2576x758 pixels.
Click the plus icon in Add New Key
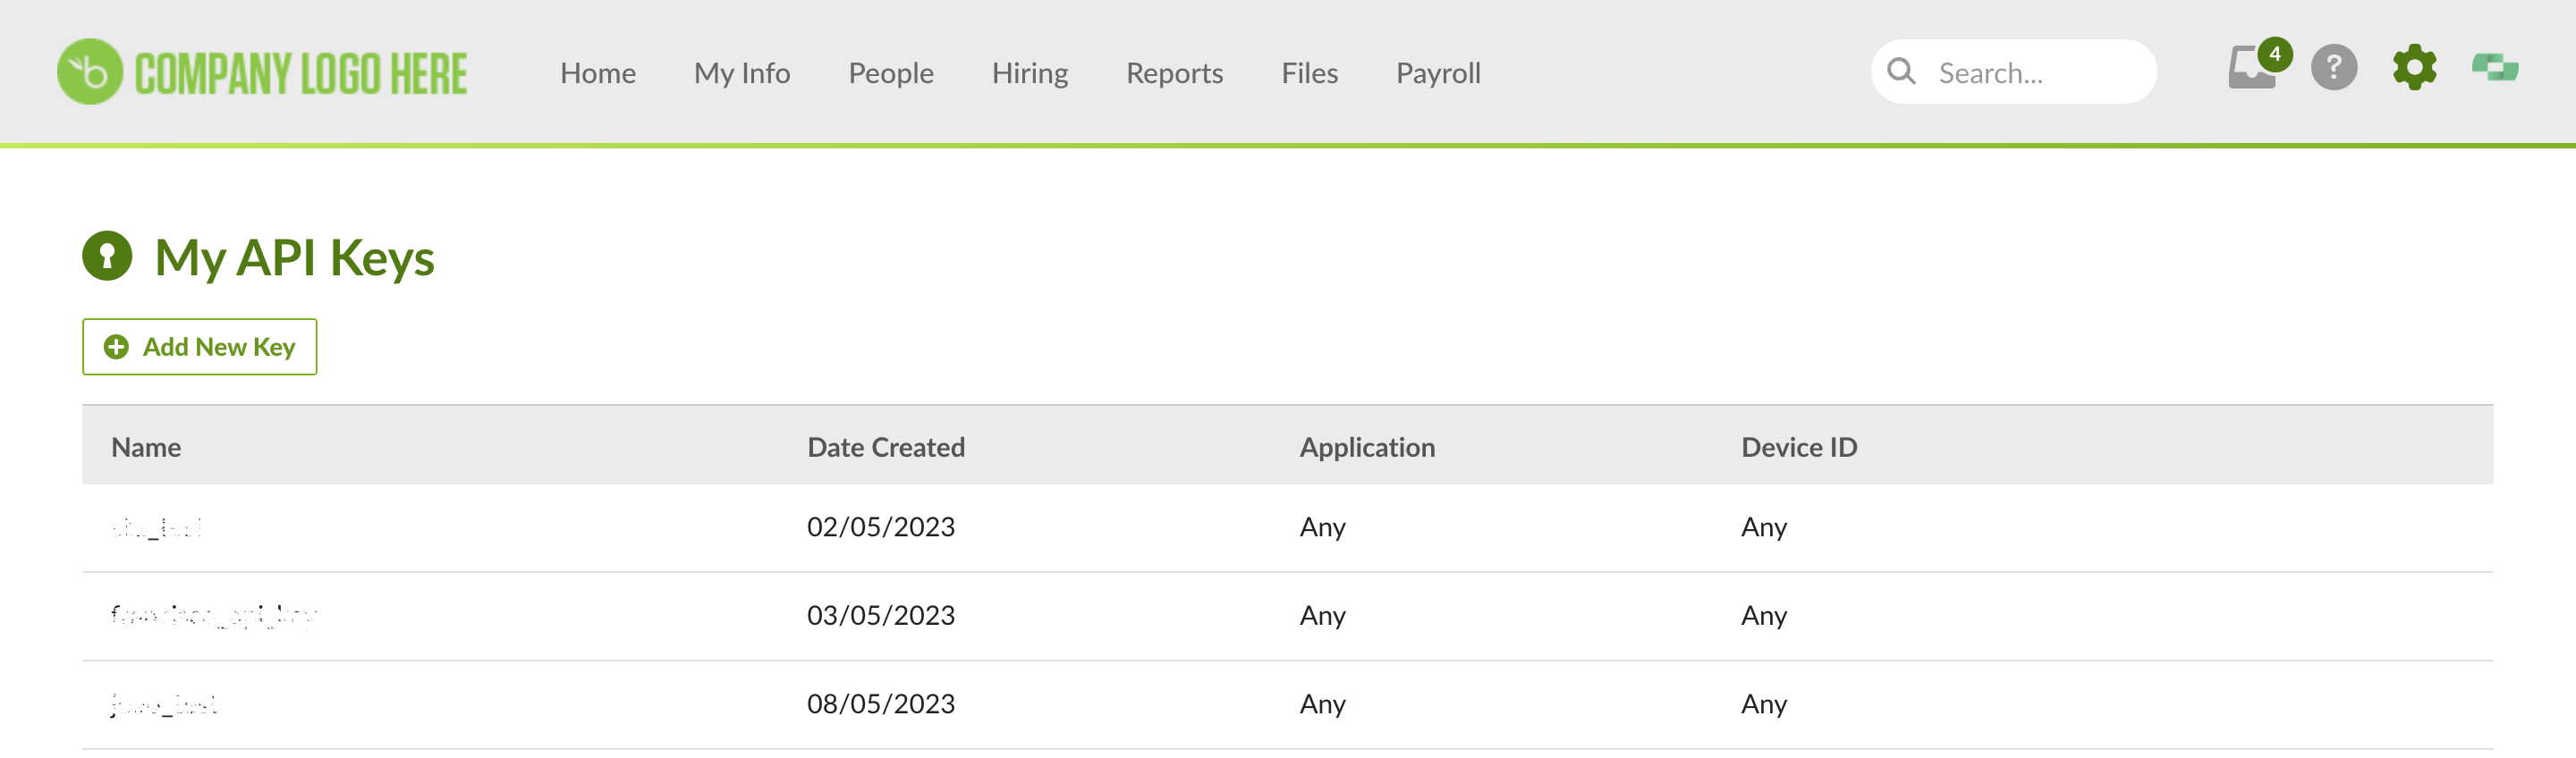[x=116, y=347]
